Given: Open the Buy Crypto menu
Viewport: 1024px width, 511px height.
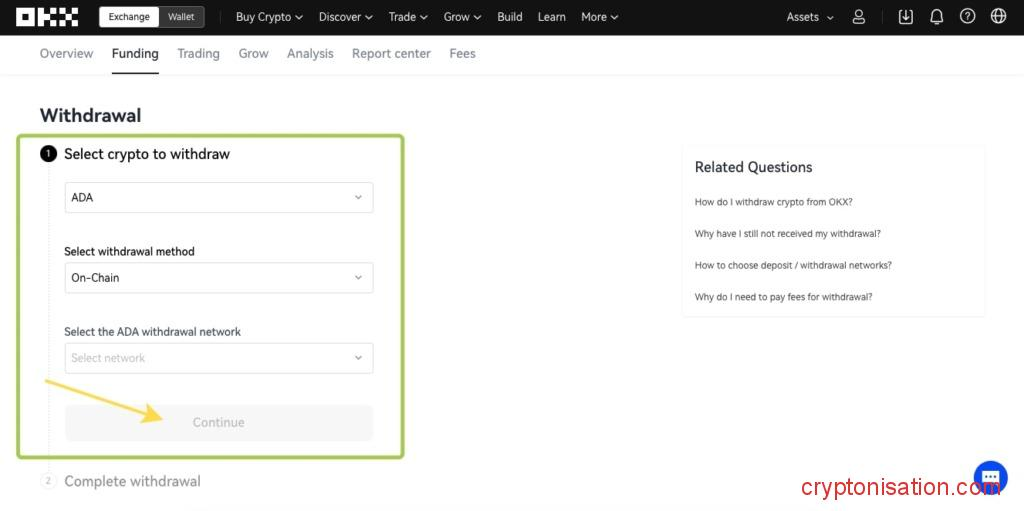Looking at the screenshot, I should [x=269, y=17].
